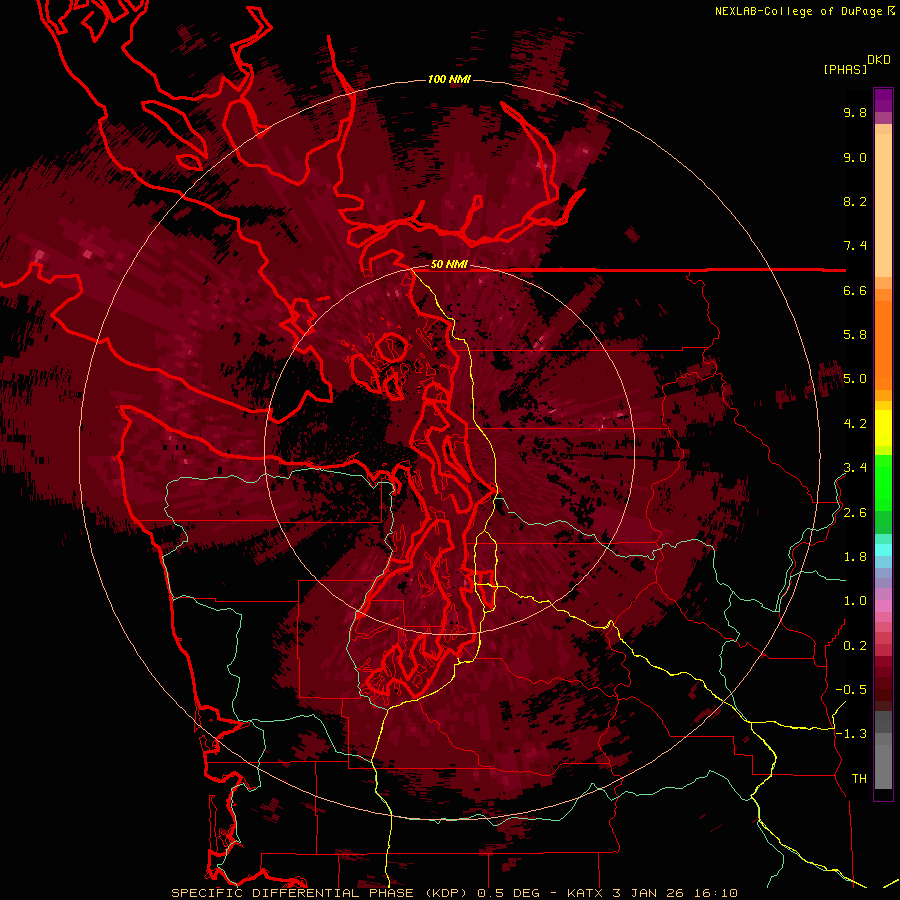Click the 50 NMI range ring label

(449, 264)
